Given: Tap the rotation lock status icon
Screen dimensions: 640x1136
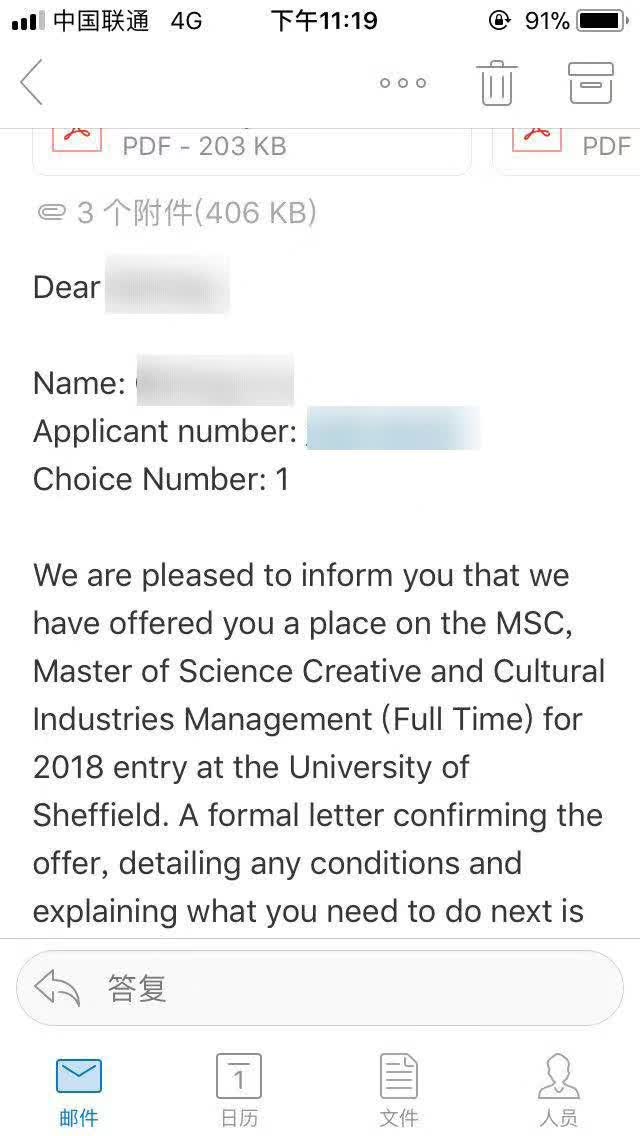Looking at the screenshot, I should tap(499, 20).
